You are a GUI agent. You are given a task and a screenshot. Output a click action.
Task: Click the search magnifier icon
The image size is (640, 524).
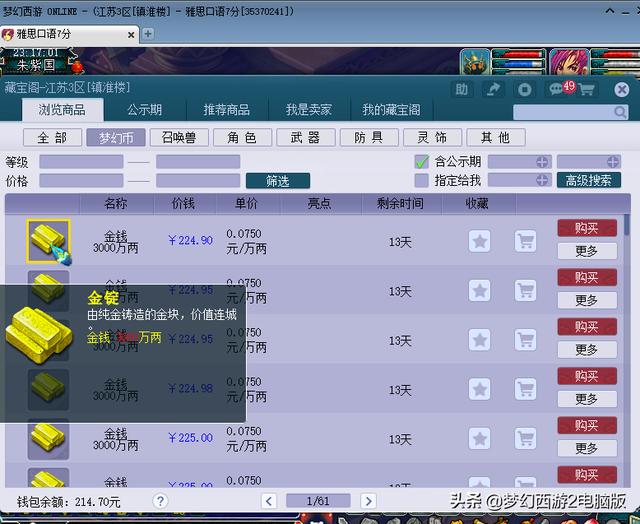coord(620,112)
